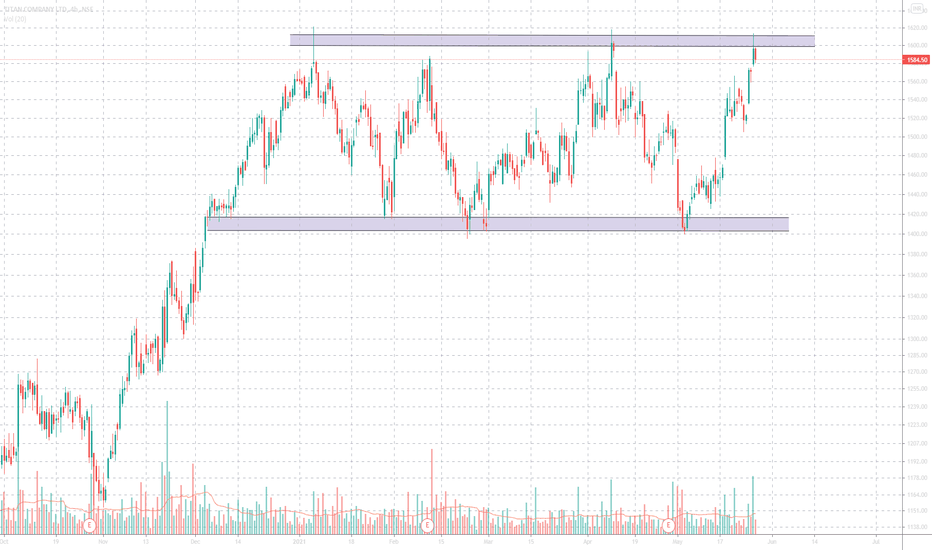Click the horizontal red current price line
Image resolution: width=932 pixels, height=550 pixels.
pos(451,60)
